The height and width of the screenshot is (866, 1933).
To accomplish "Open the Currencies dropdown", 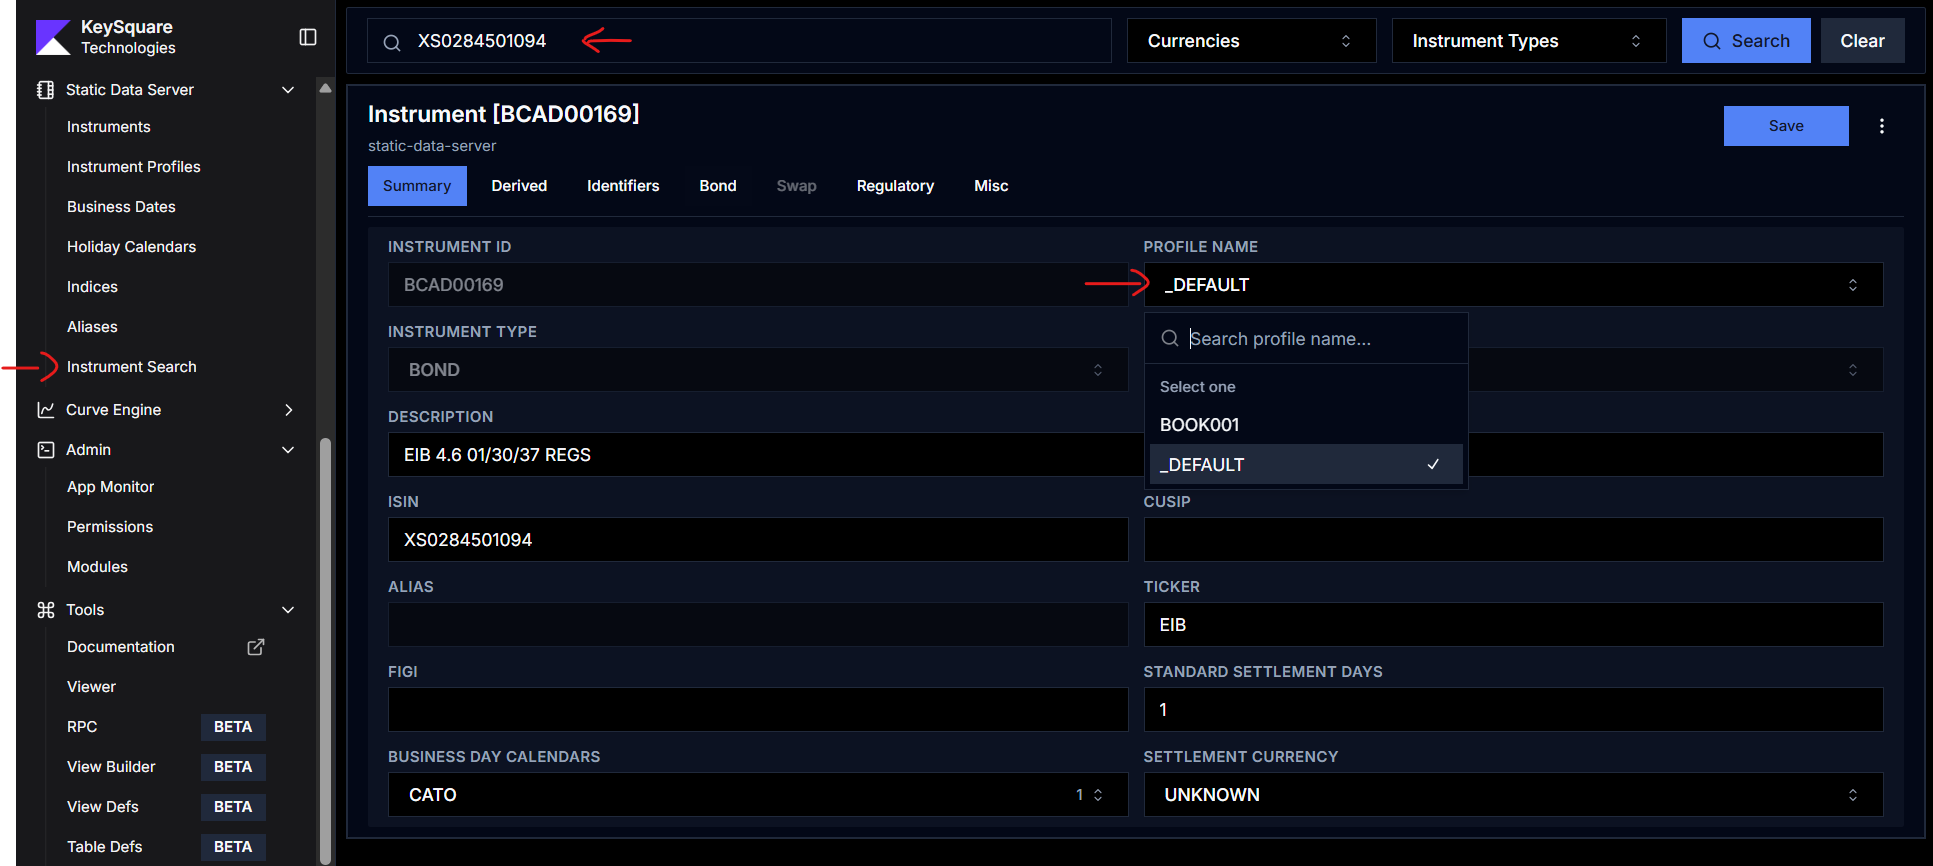I will tap(1251, 41).
